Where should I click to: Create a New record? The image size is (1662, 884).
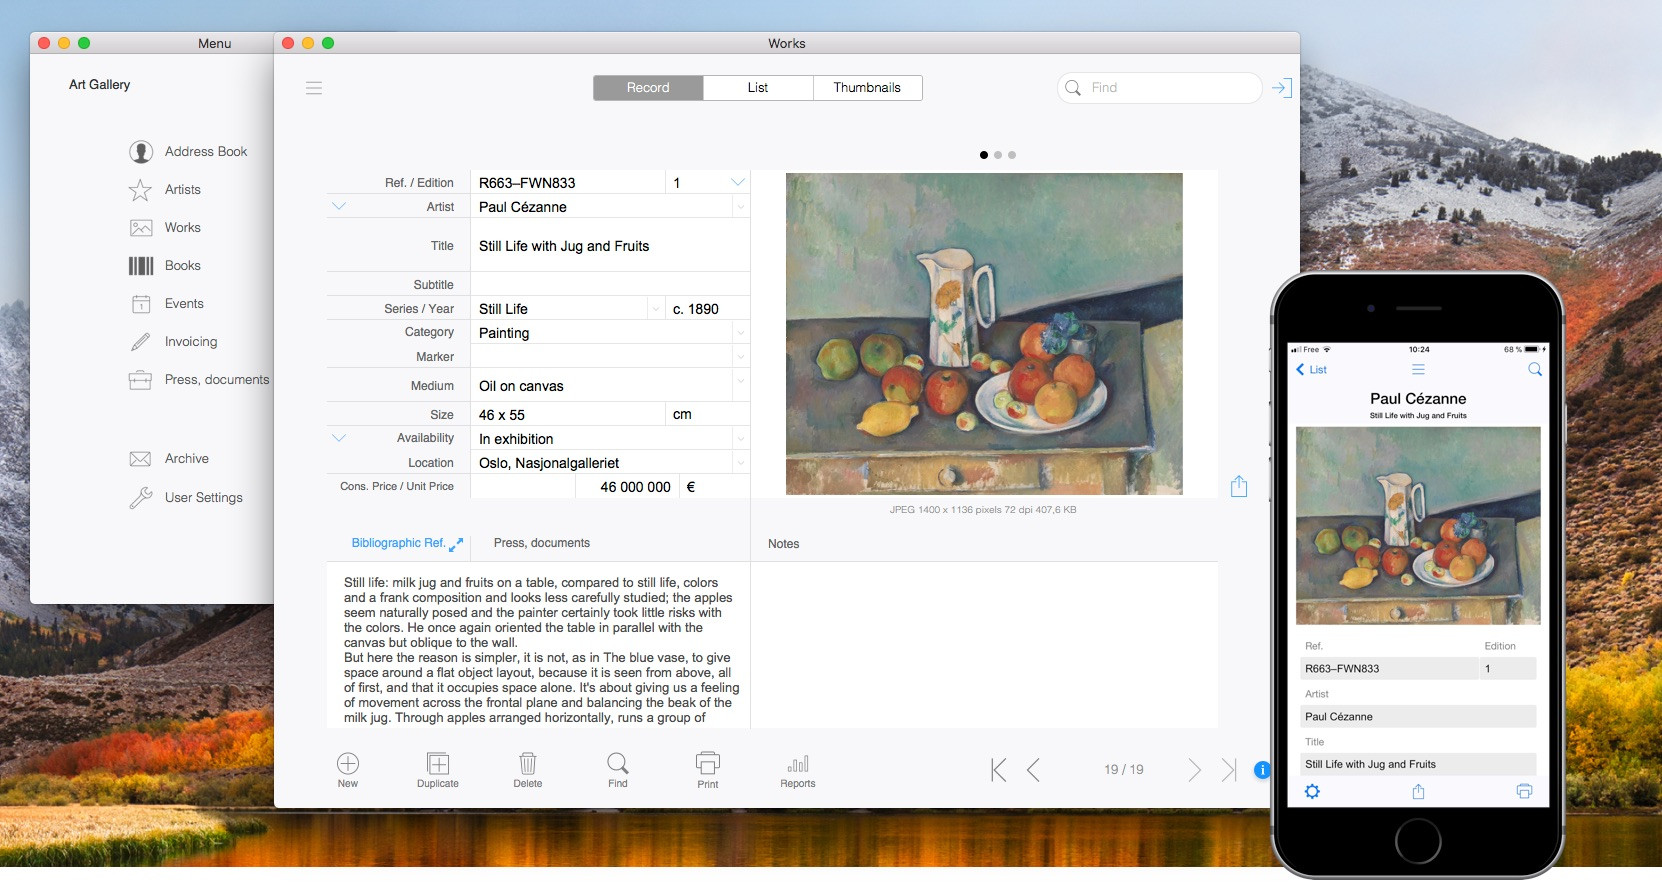(348, 770)
